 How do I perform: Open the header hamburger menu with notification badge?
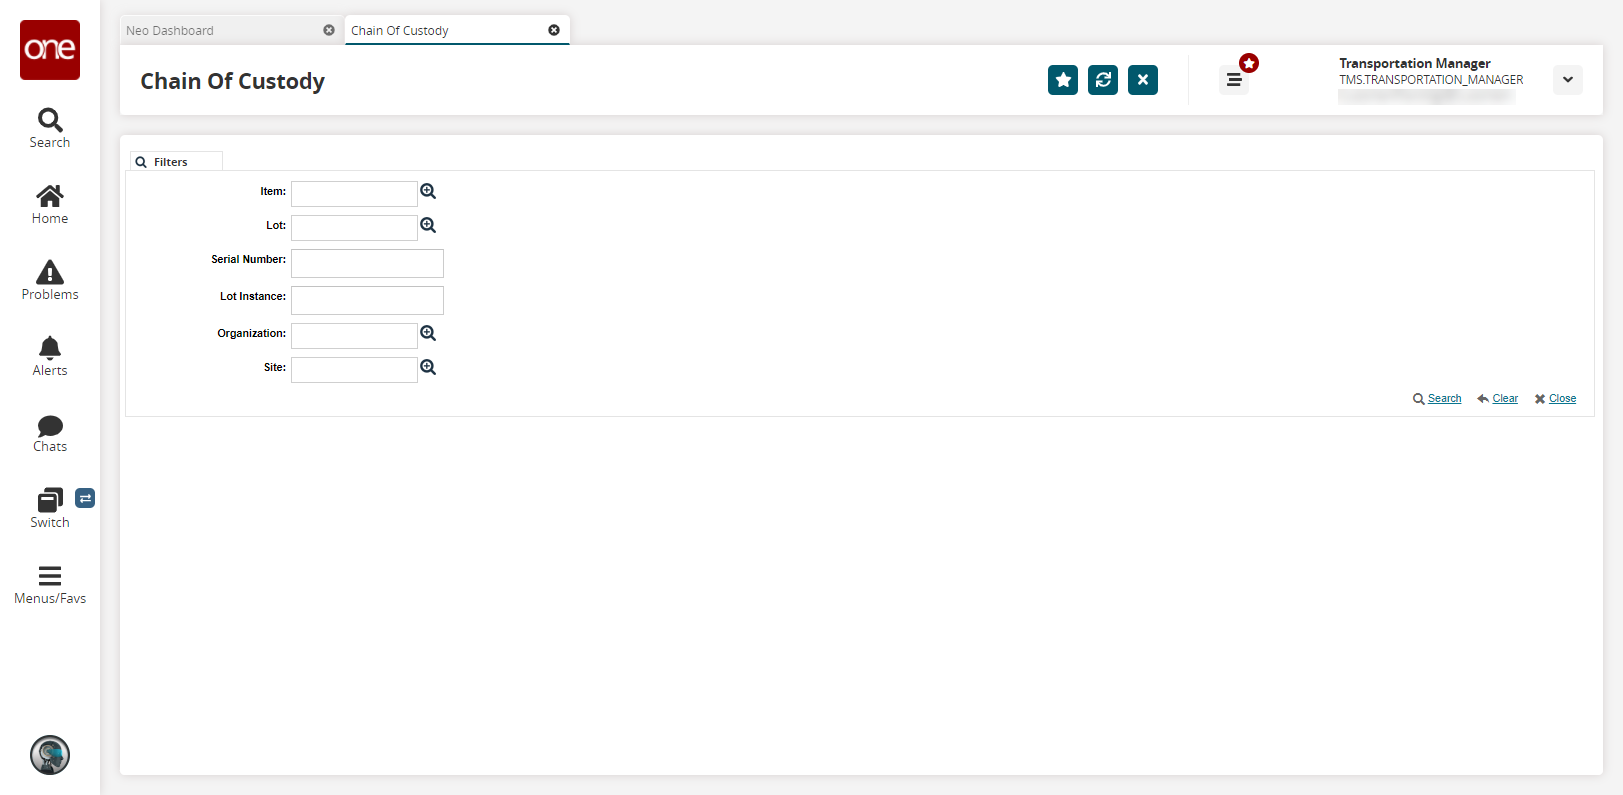[x=1234, y=80]
